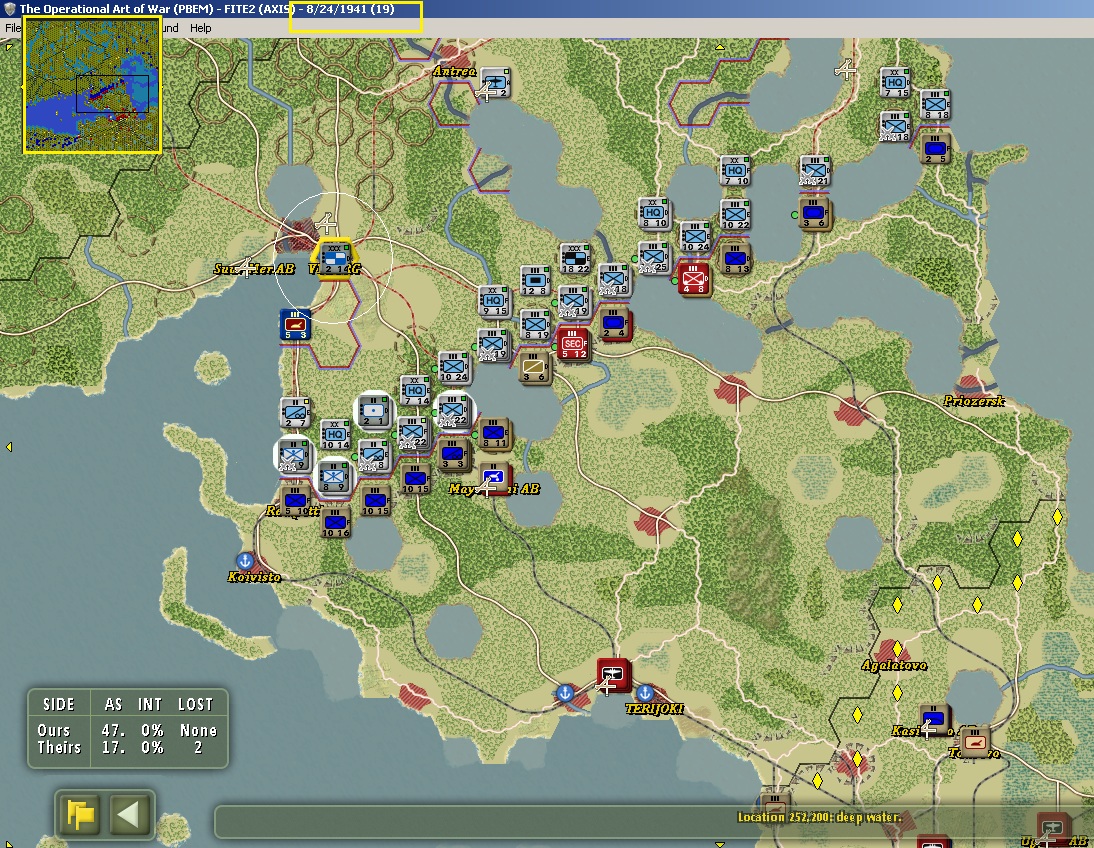The height and width of the screenshot is (848, 1094).
Task: Select the HQ unit labeled 7 15
Action: click(x=896, y=82)
